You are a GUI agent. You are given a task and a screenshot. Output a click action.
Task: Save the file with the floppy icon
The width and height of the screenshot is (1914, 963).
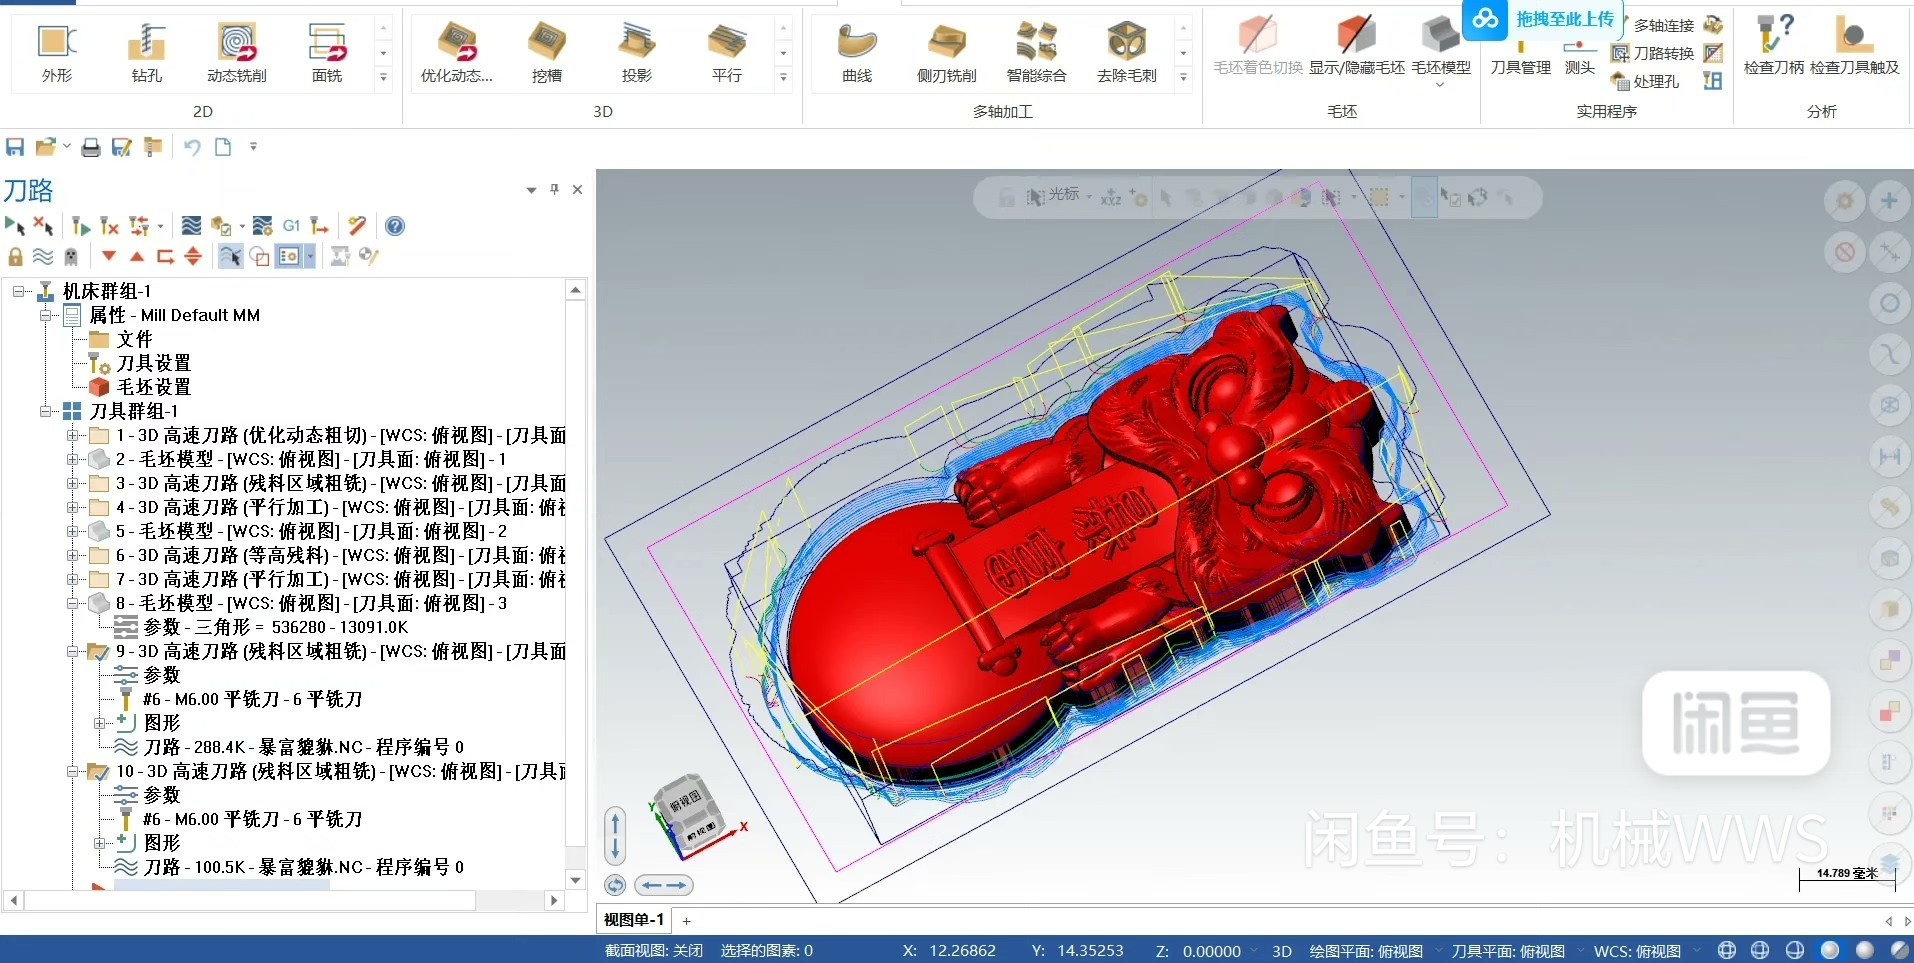point(15,148)
